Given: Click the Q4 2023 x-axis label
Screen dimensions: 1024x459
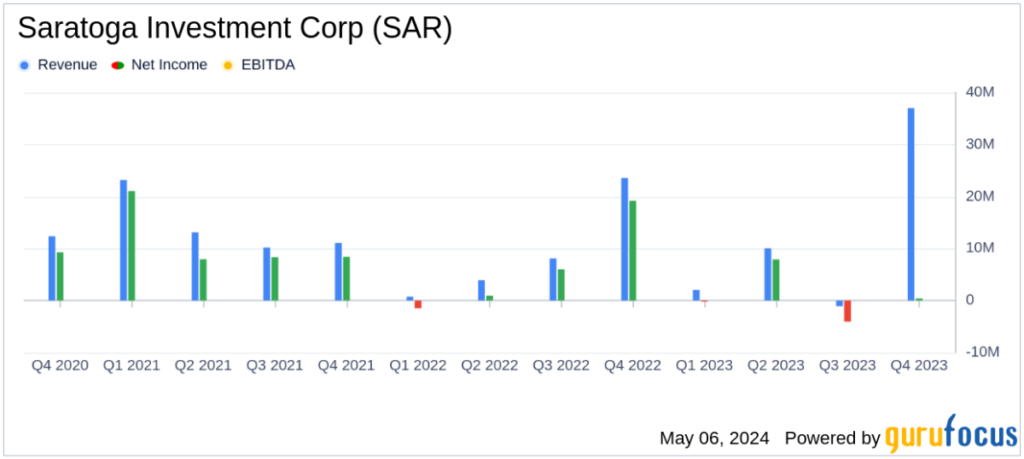Looking at the screenshot, I should [x=918, y=366].
